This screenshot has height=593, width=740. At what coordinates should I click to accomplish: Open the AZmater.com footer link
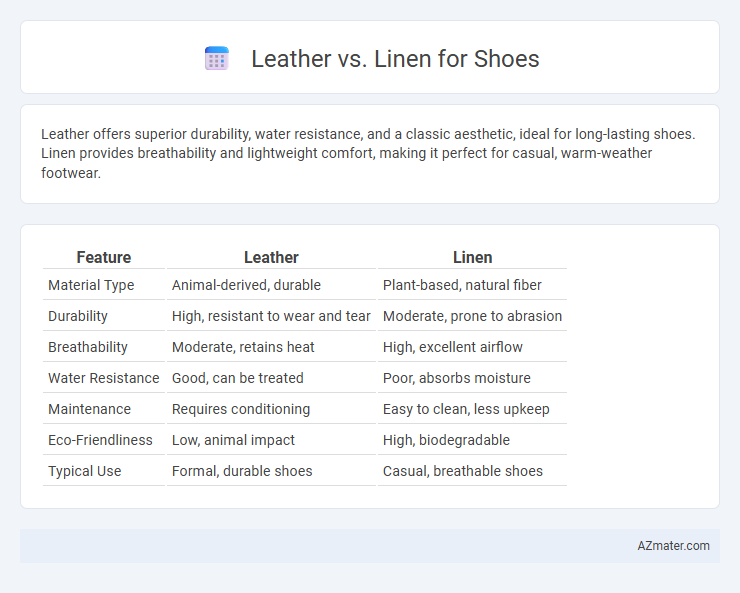[x=673, y=546]
